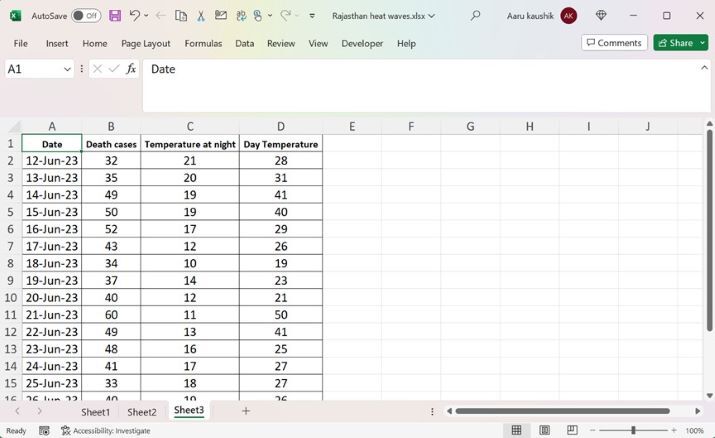Screen dimensions: 715x438
Task: Select column A header
Action: [52, 126]
